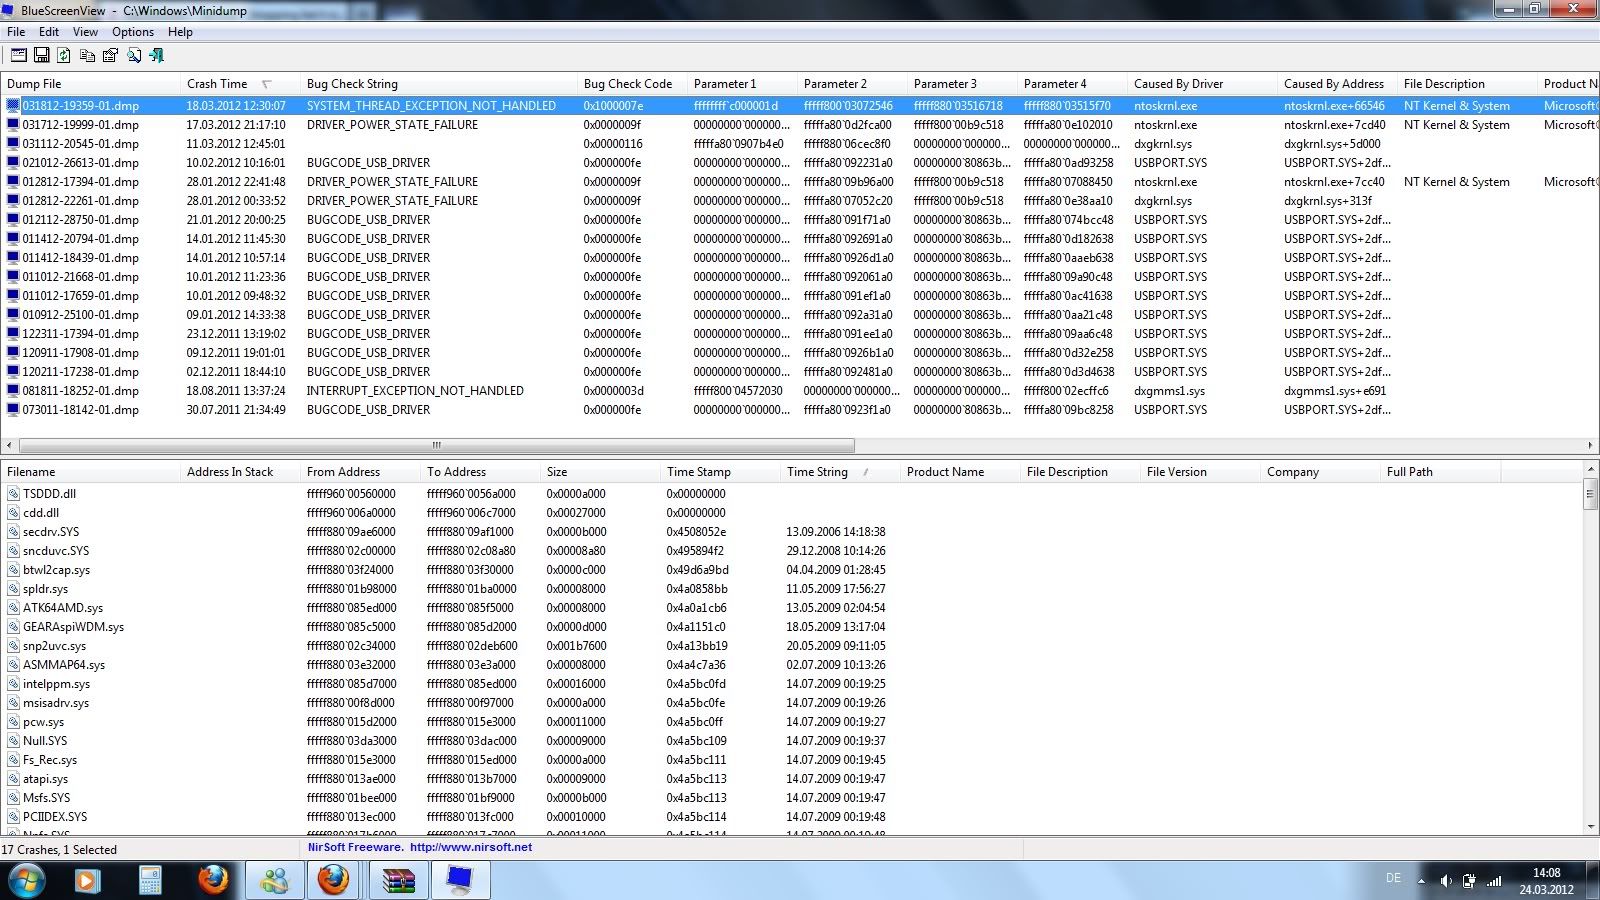
Task: Open the Help menu
Action: pos(180,32)
